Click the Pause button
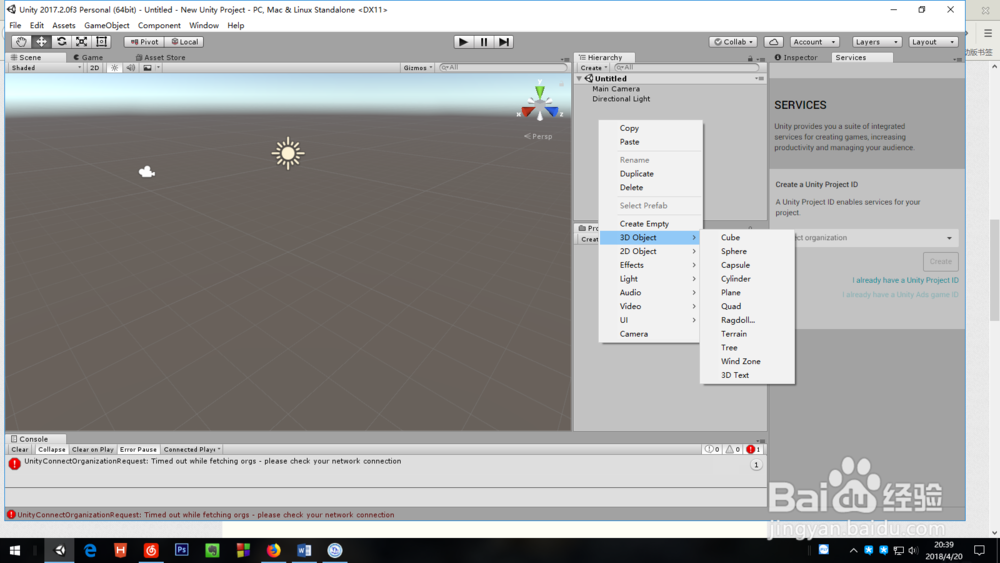The image size is (1000, 563). click(483, 41)
